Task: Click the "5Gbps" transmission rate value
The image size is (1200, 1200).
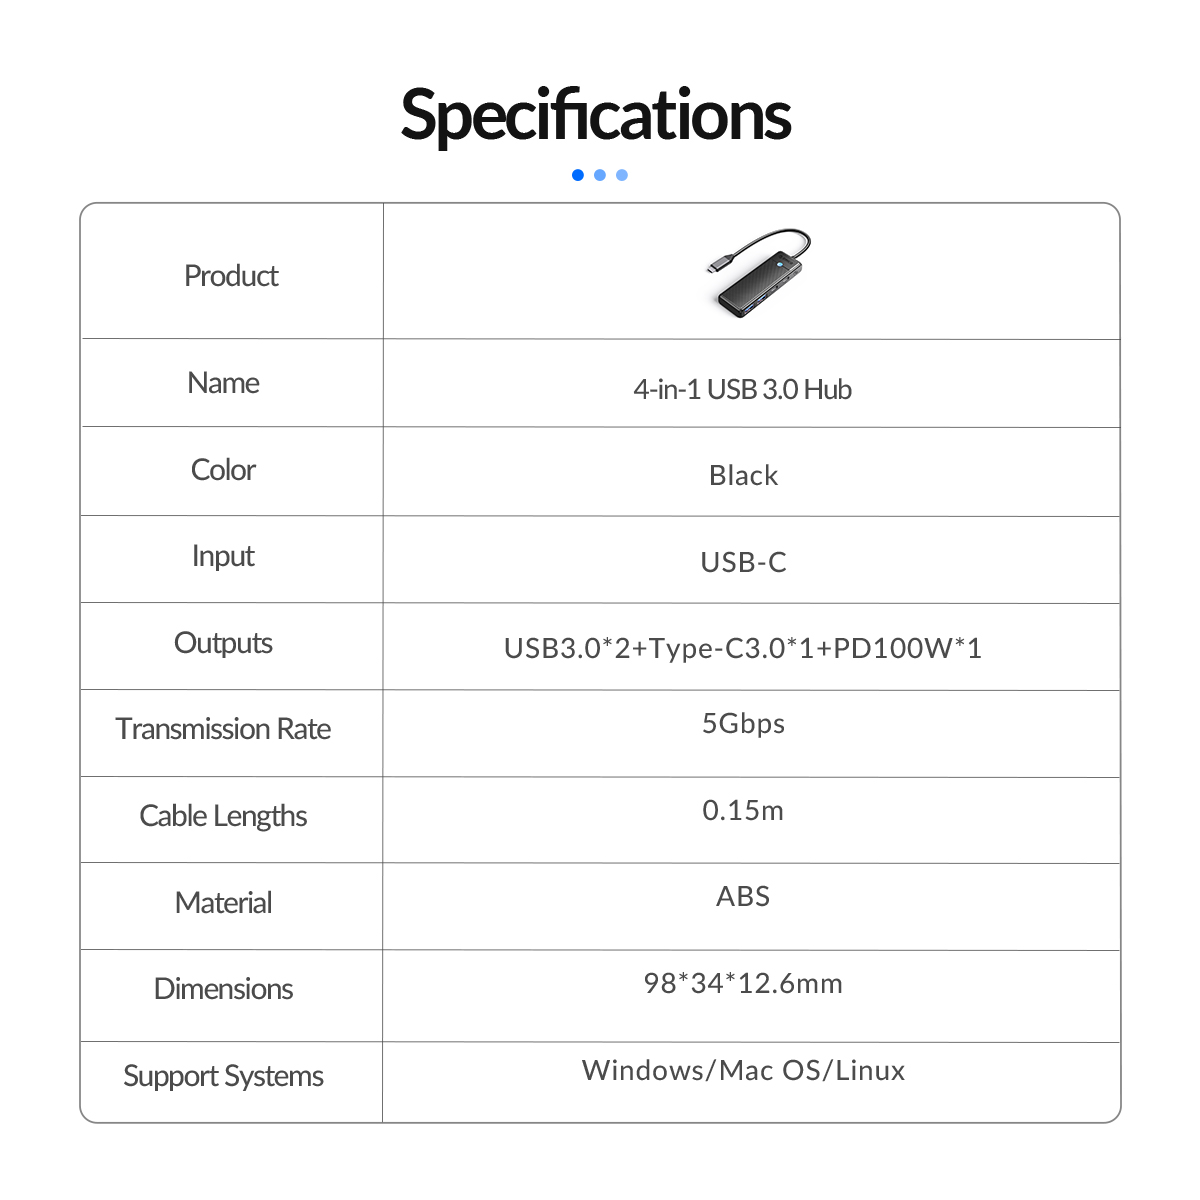Action: (x=743, y=724)
